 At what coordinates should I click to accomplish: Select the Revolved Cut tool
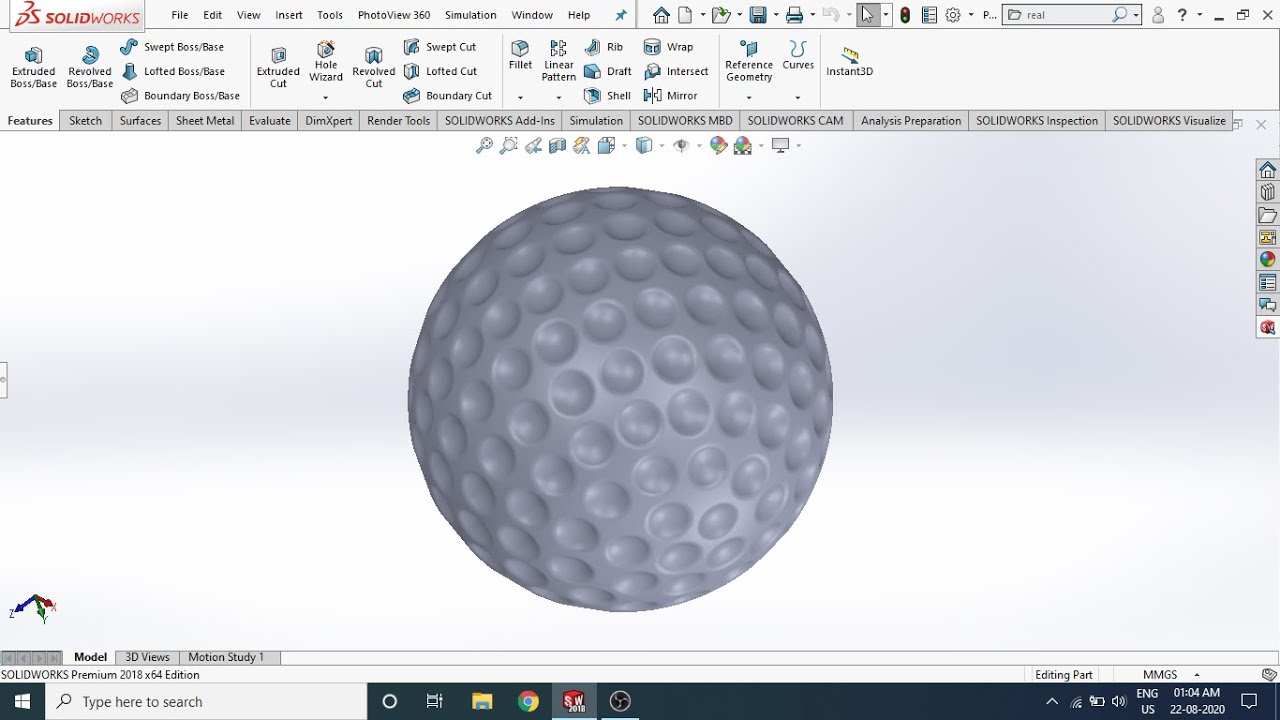coord(374,67)
